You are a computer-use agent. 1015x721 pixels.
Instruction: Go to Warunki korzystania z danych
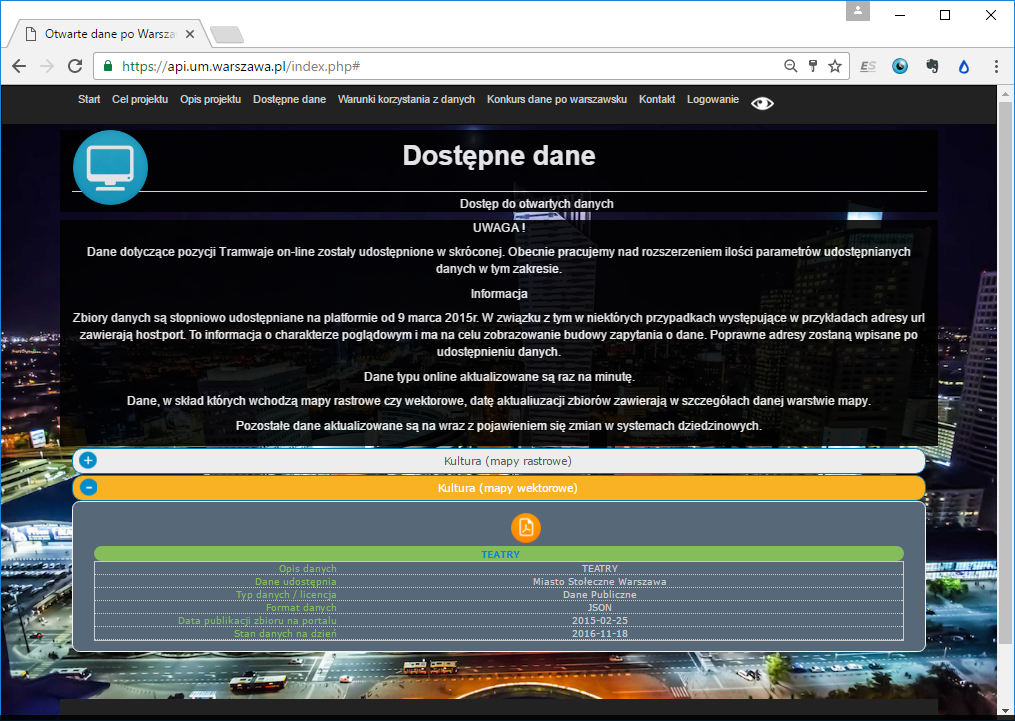coord(406,100)
